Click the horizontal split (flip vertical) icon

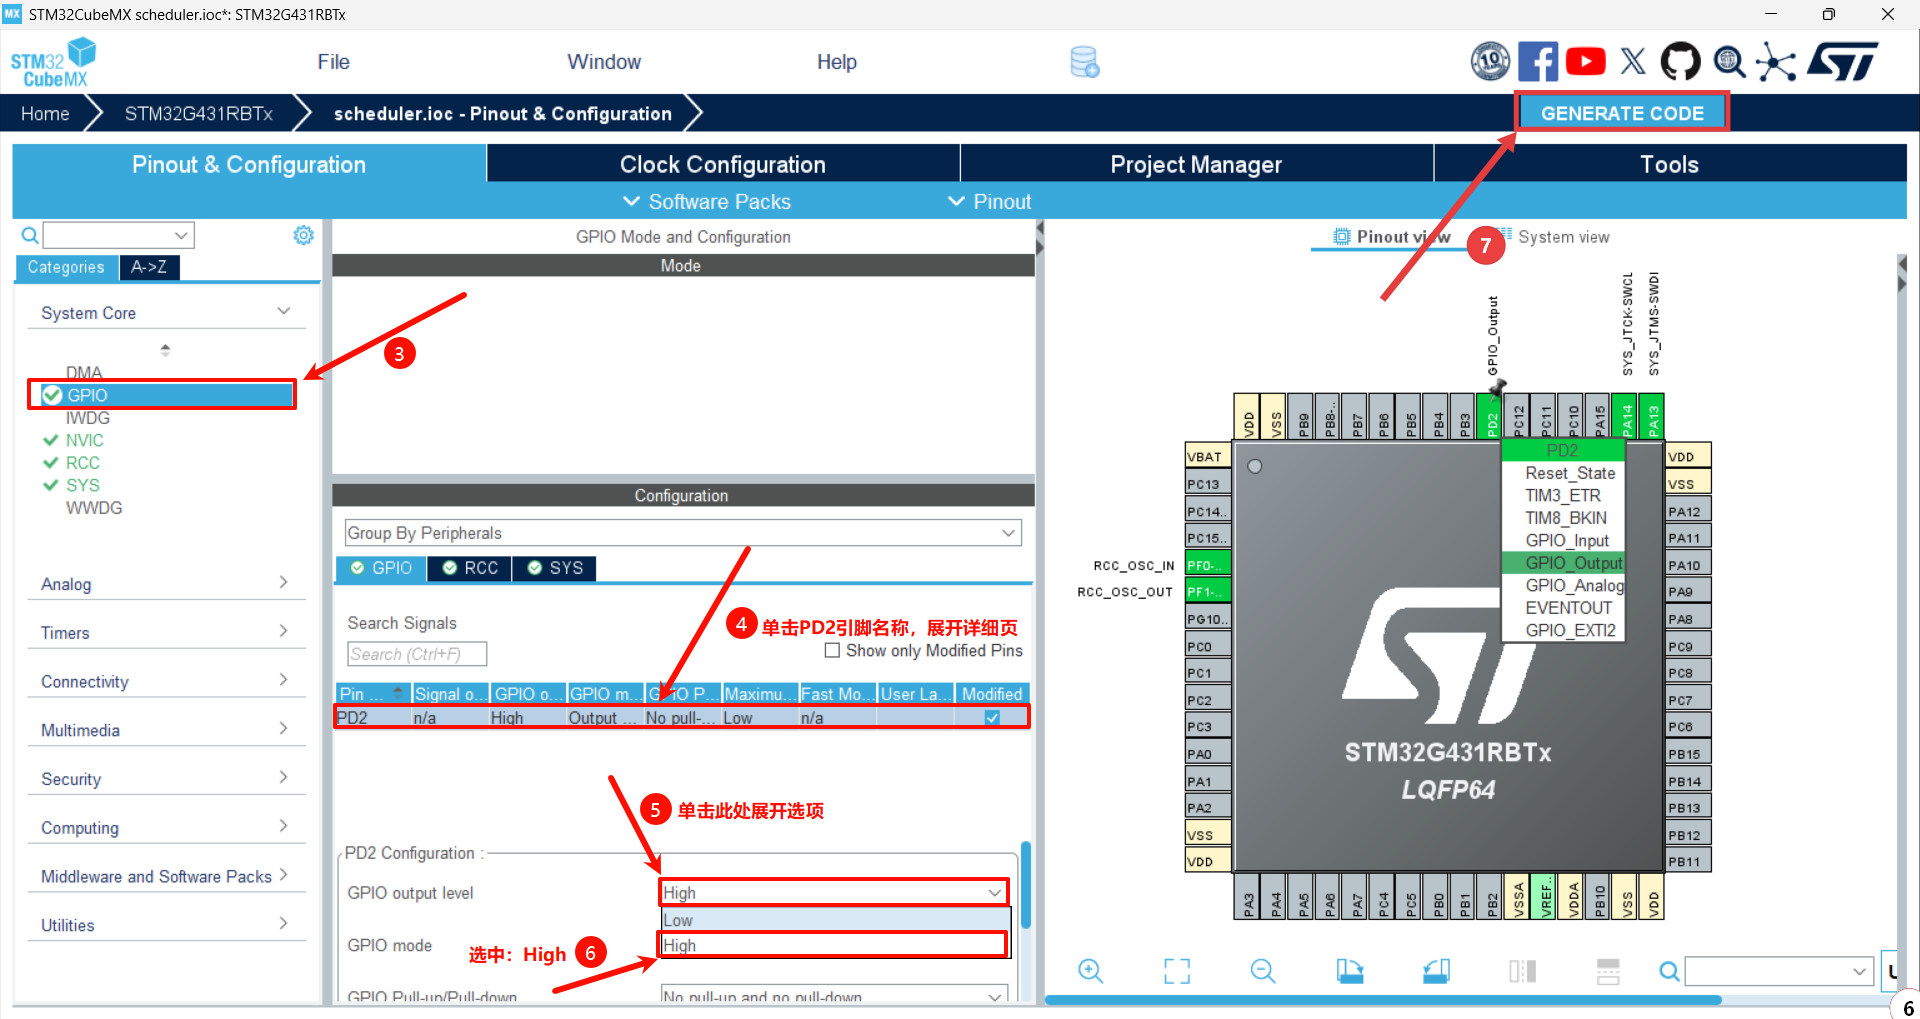coord(1608,970)
